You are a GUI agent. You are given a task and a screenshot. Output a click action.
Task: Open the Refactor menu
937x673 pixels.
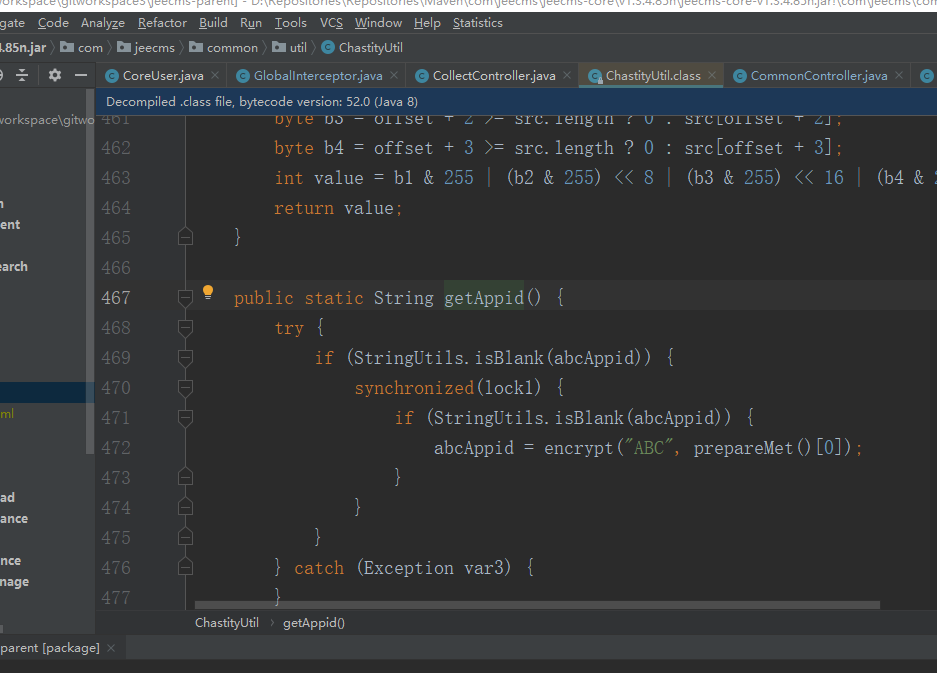coord(162,22)
